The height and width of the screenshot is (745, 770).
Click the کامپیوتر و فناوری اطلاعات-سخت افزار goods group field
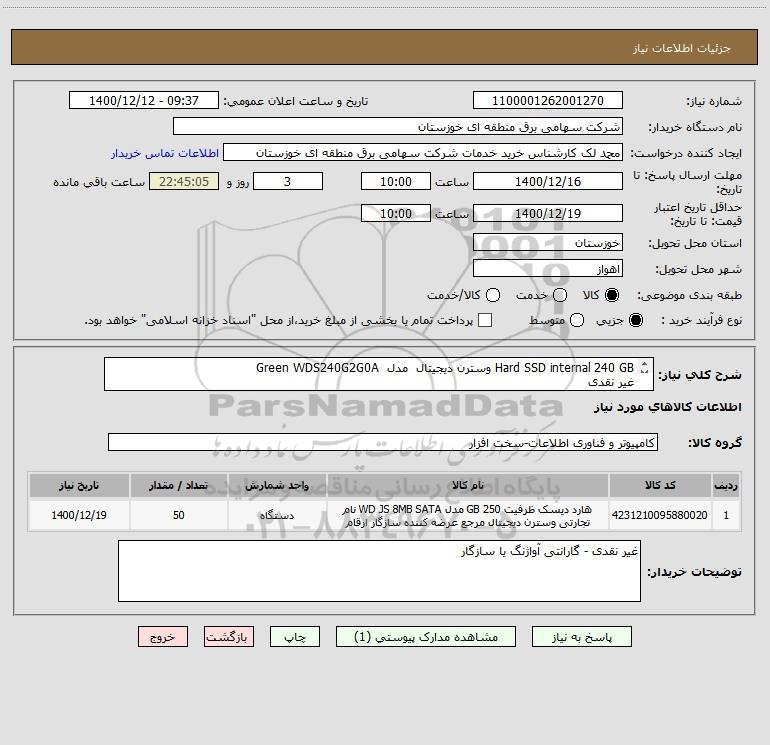click(383, 442)
